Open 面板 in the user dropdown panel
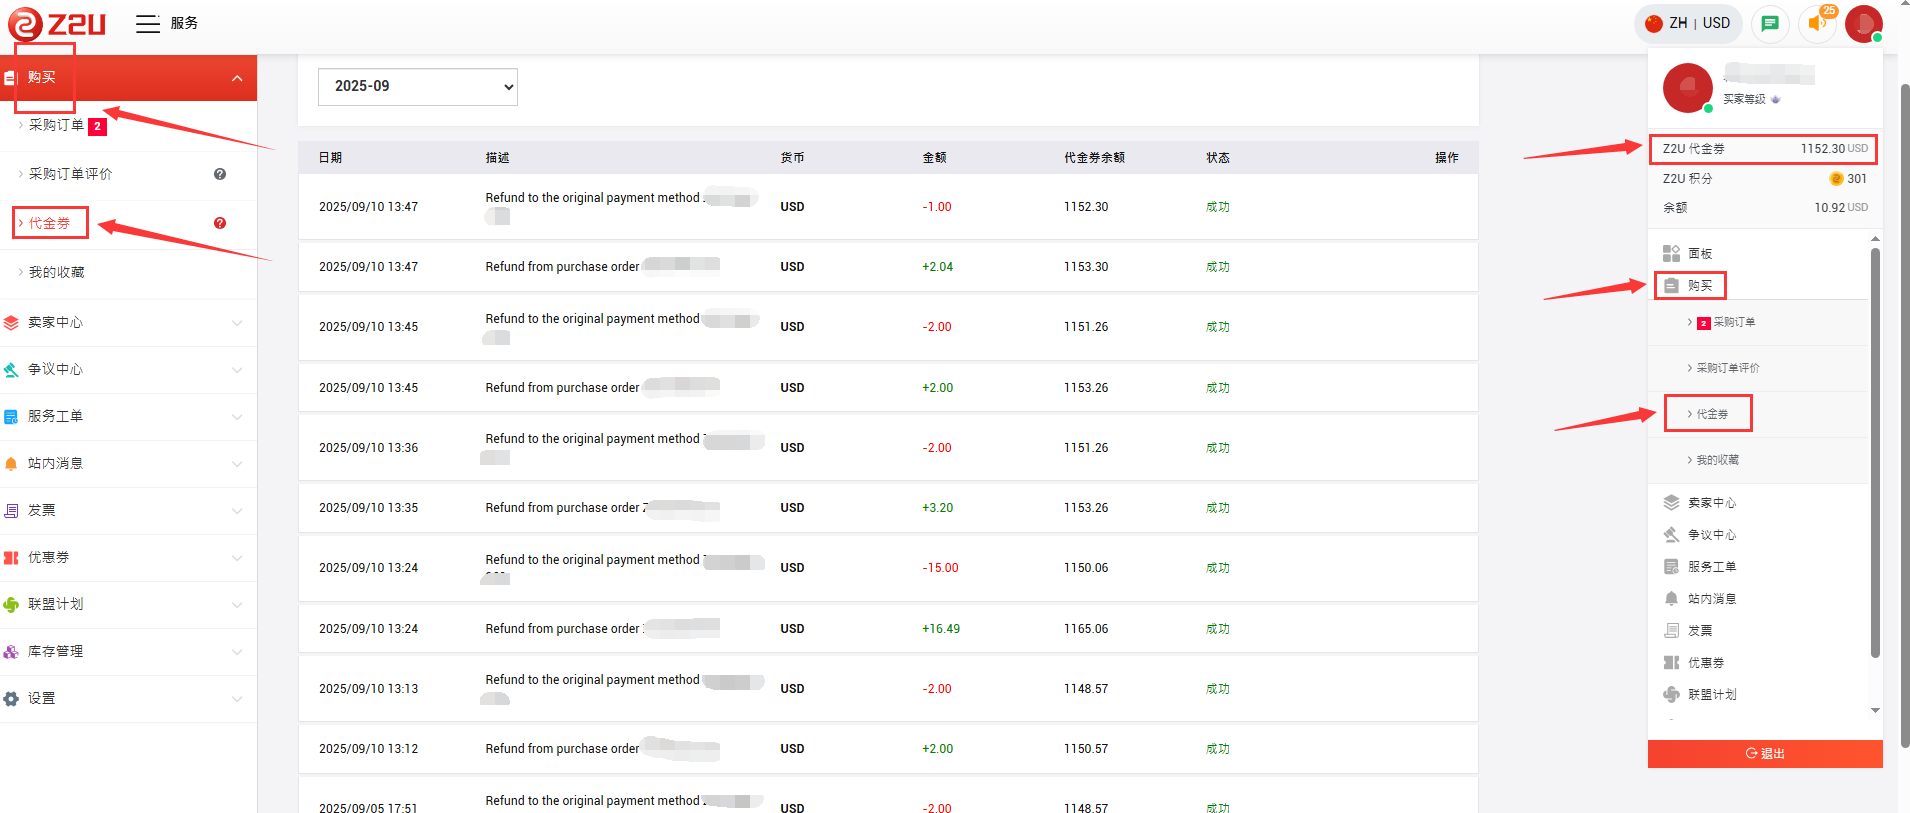The width and height of the screenshot is (1910, 813). point(1700,253)
